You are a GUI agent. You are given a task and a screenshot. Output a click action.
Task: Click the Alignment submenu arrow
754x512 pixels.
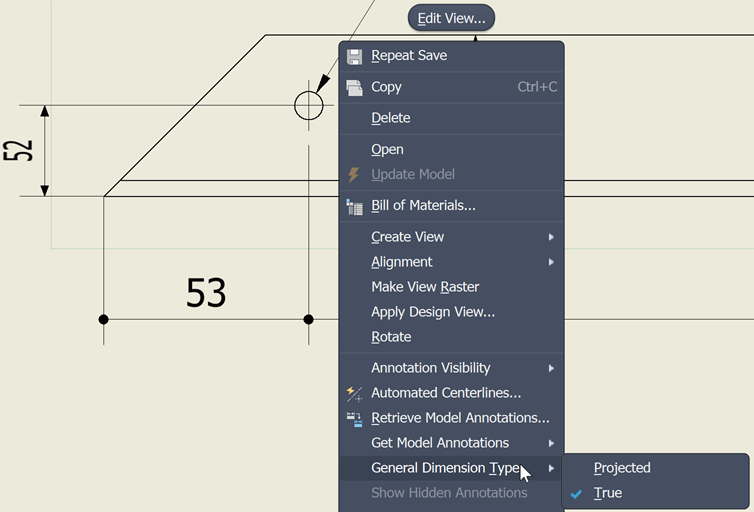coord(551,262)
